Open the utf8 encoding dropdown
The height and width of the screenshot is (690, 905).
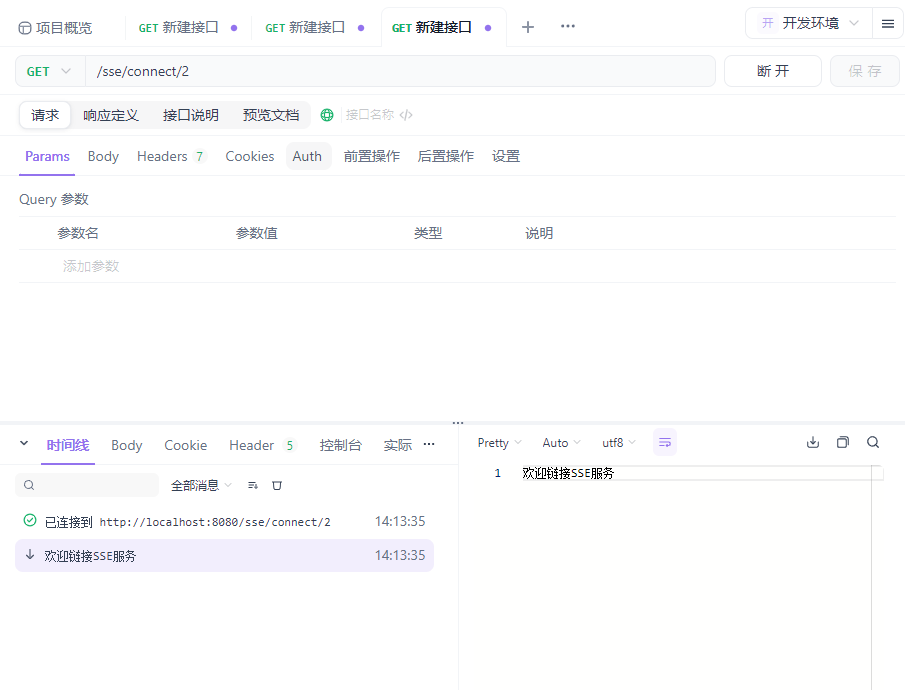pyautogui.click(x=619, y=443)
